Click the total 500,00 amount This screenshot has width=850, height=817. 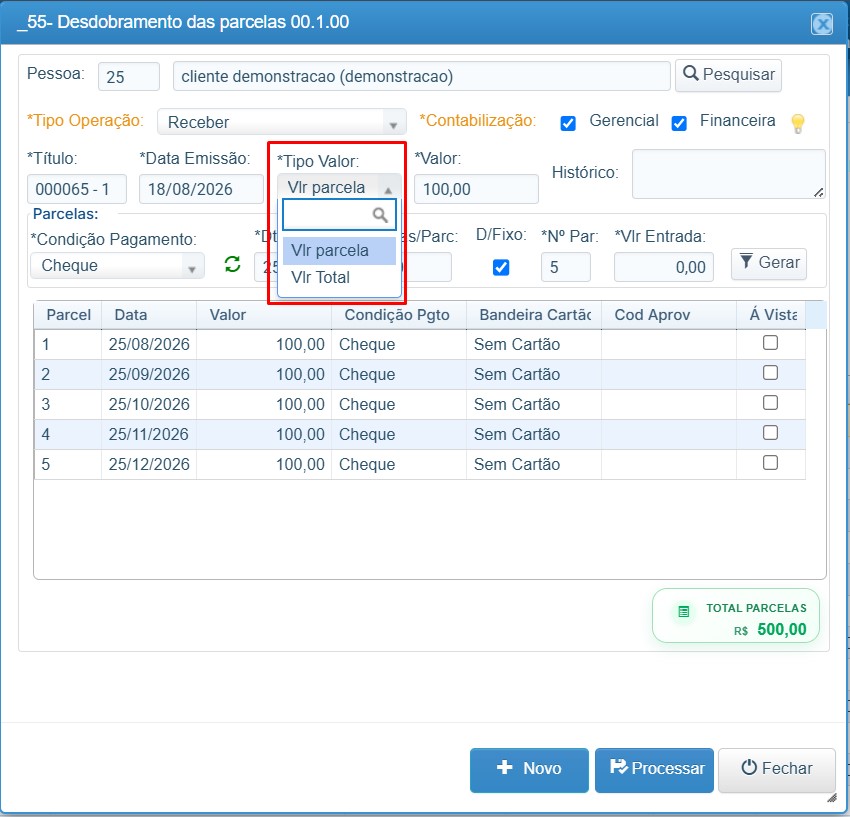782,629
